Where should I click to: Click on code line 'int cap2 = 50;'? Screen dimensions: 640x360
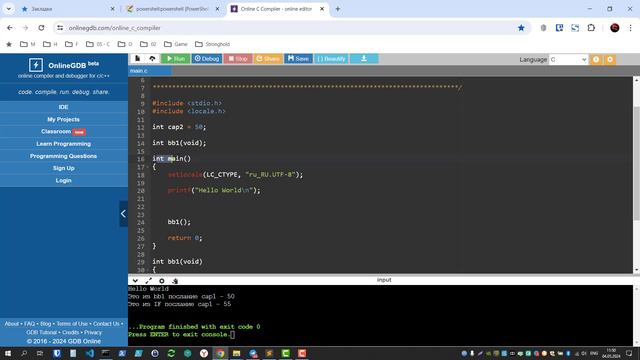pos(179,127)
